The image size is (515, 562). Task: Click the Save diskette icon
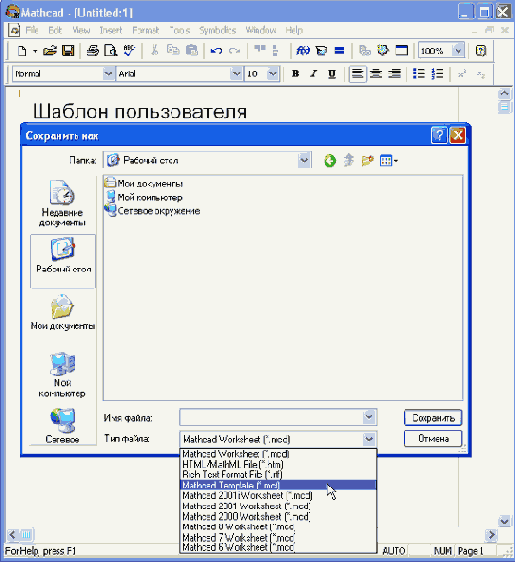point(68,51)
